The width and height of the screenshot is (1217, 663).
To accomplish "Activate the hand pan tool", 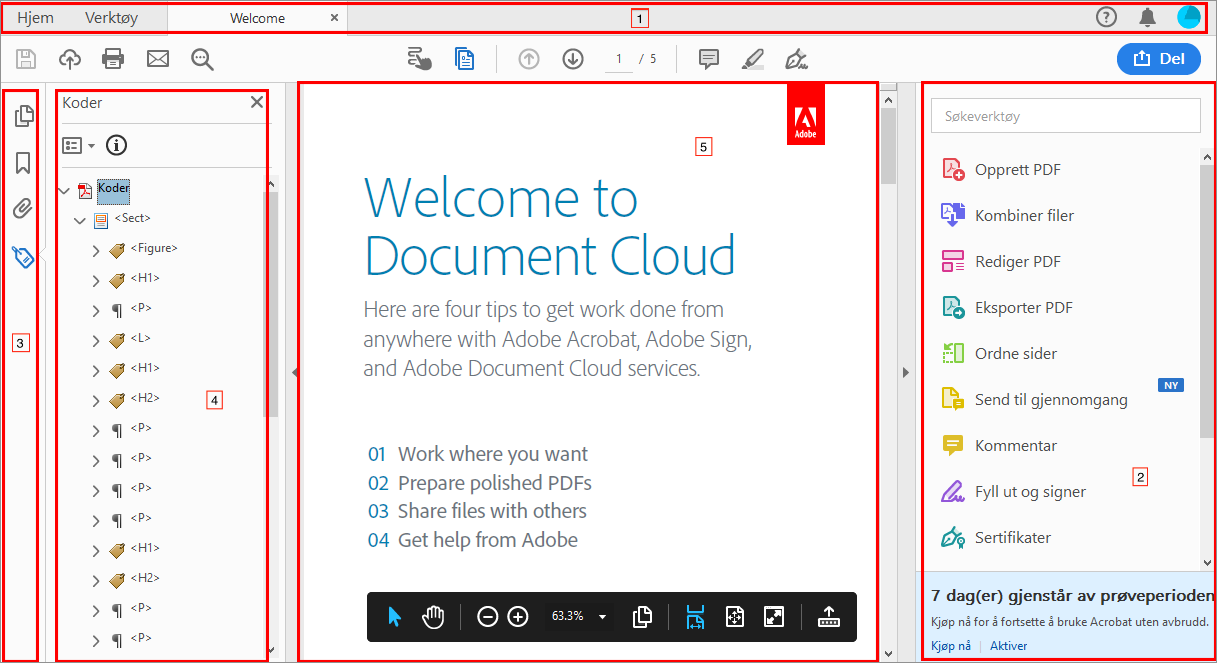I will coord(433,617).
